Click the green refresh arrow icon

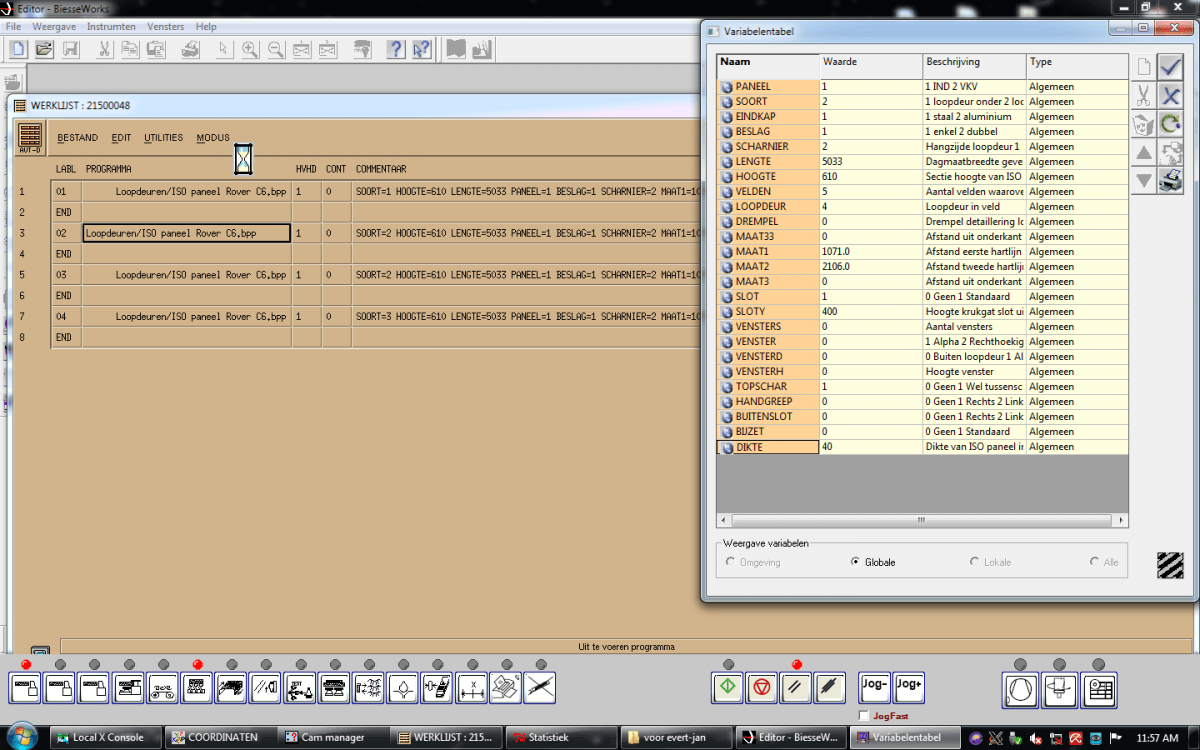pyautogui.click(x=1171, y=125)
